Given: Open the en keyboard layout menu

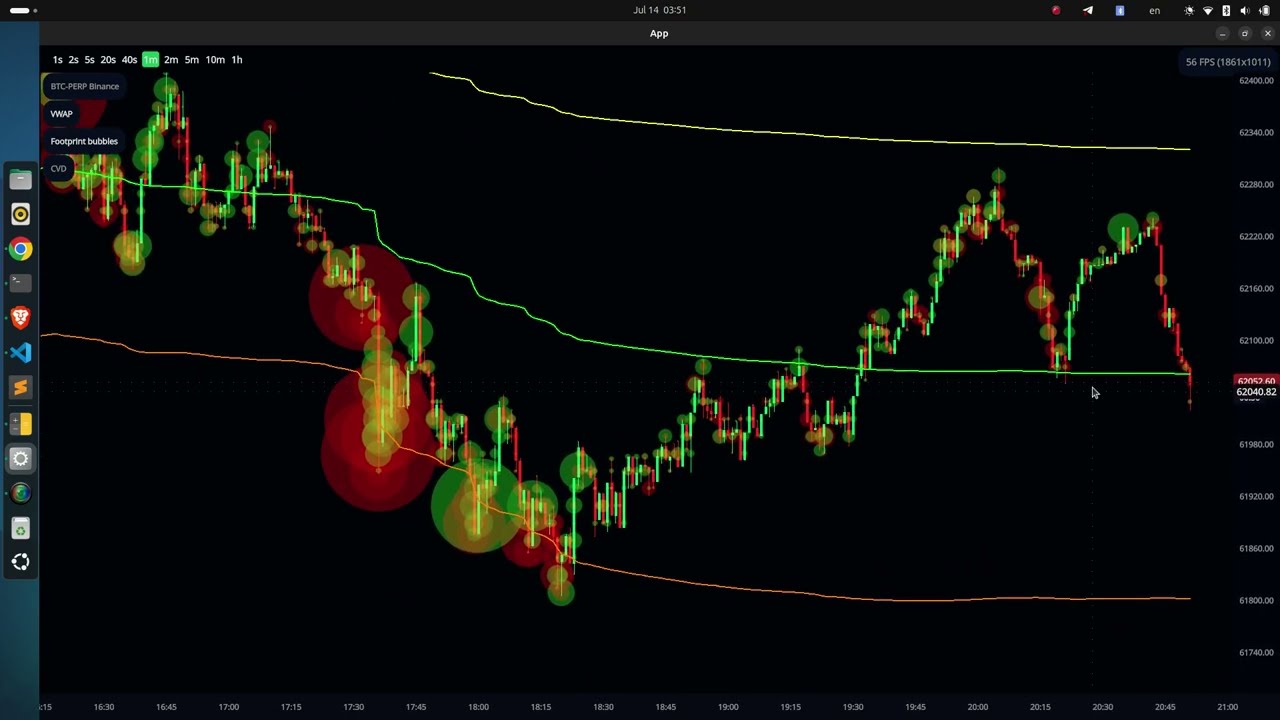Looking at the screenshot, I should click(x=1155, y=10).
